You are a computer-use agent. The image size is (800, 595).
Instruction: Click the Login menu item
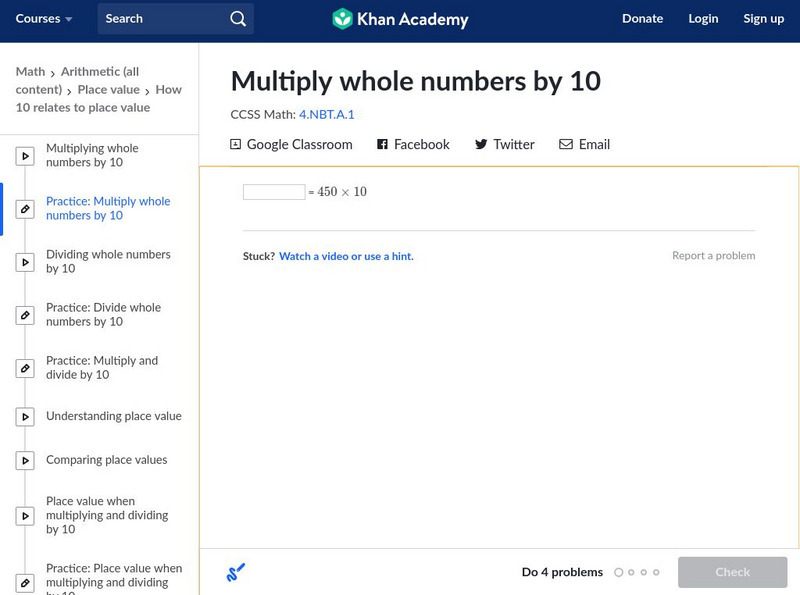(703, 19)
